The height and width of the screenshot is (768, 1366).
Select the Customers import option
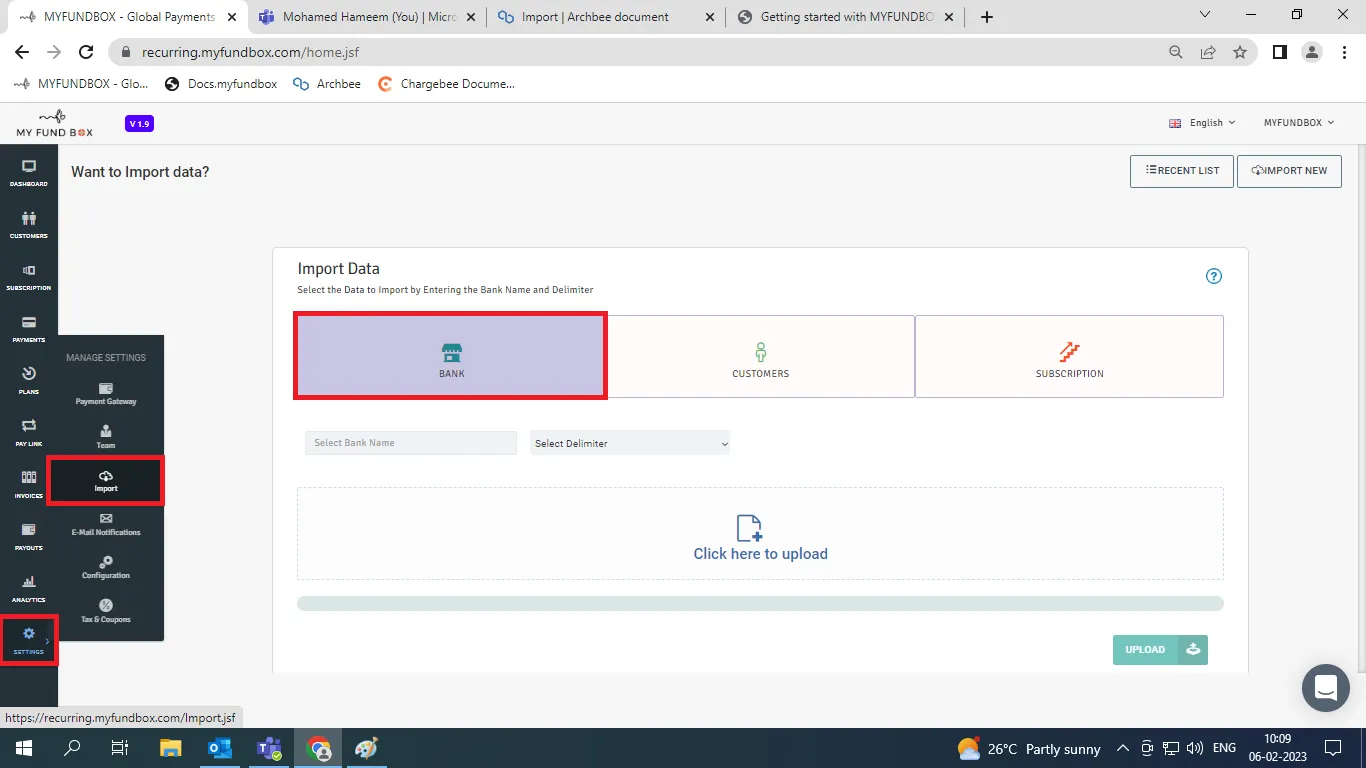pos(761,356)
